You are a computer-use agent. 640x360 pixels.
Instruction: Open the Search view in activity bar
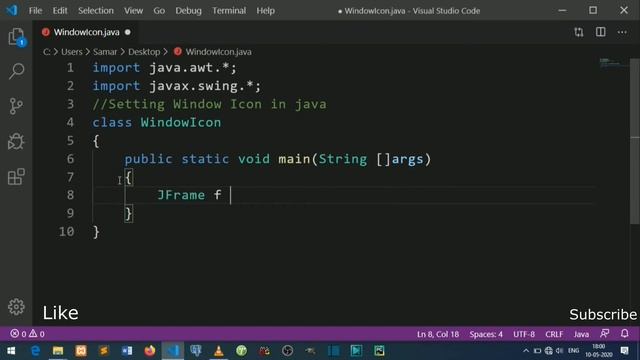click(16, 71)
